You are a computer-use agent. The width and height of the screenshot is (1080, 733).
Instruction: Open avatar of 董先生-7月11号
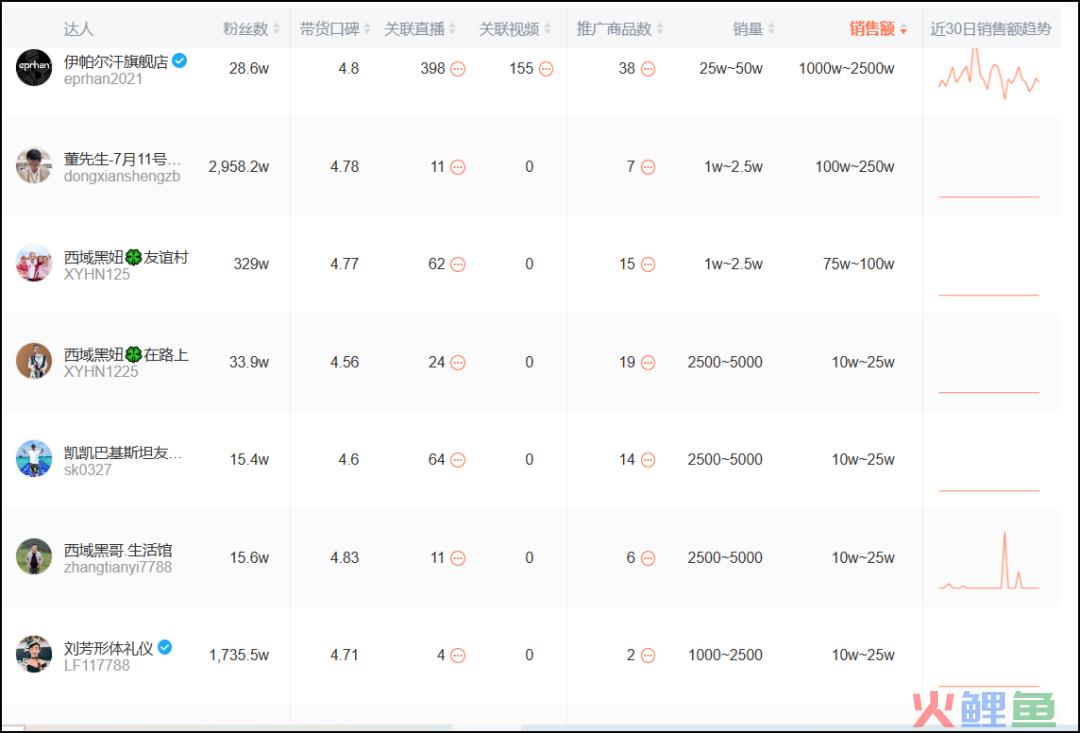tap(34, 165)
